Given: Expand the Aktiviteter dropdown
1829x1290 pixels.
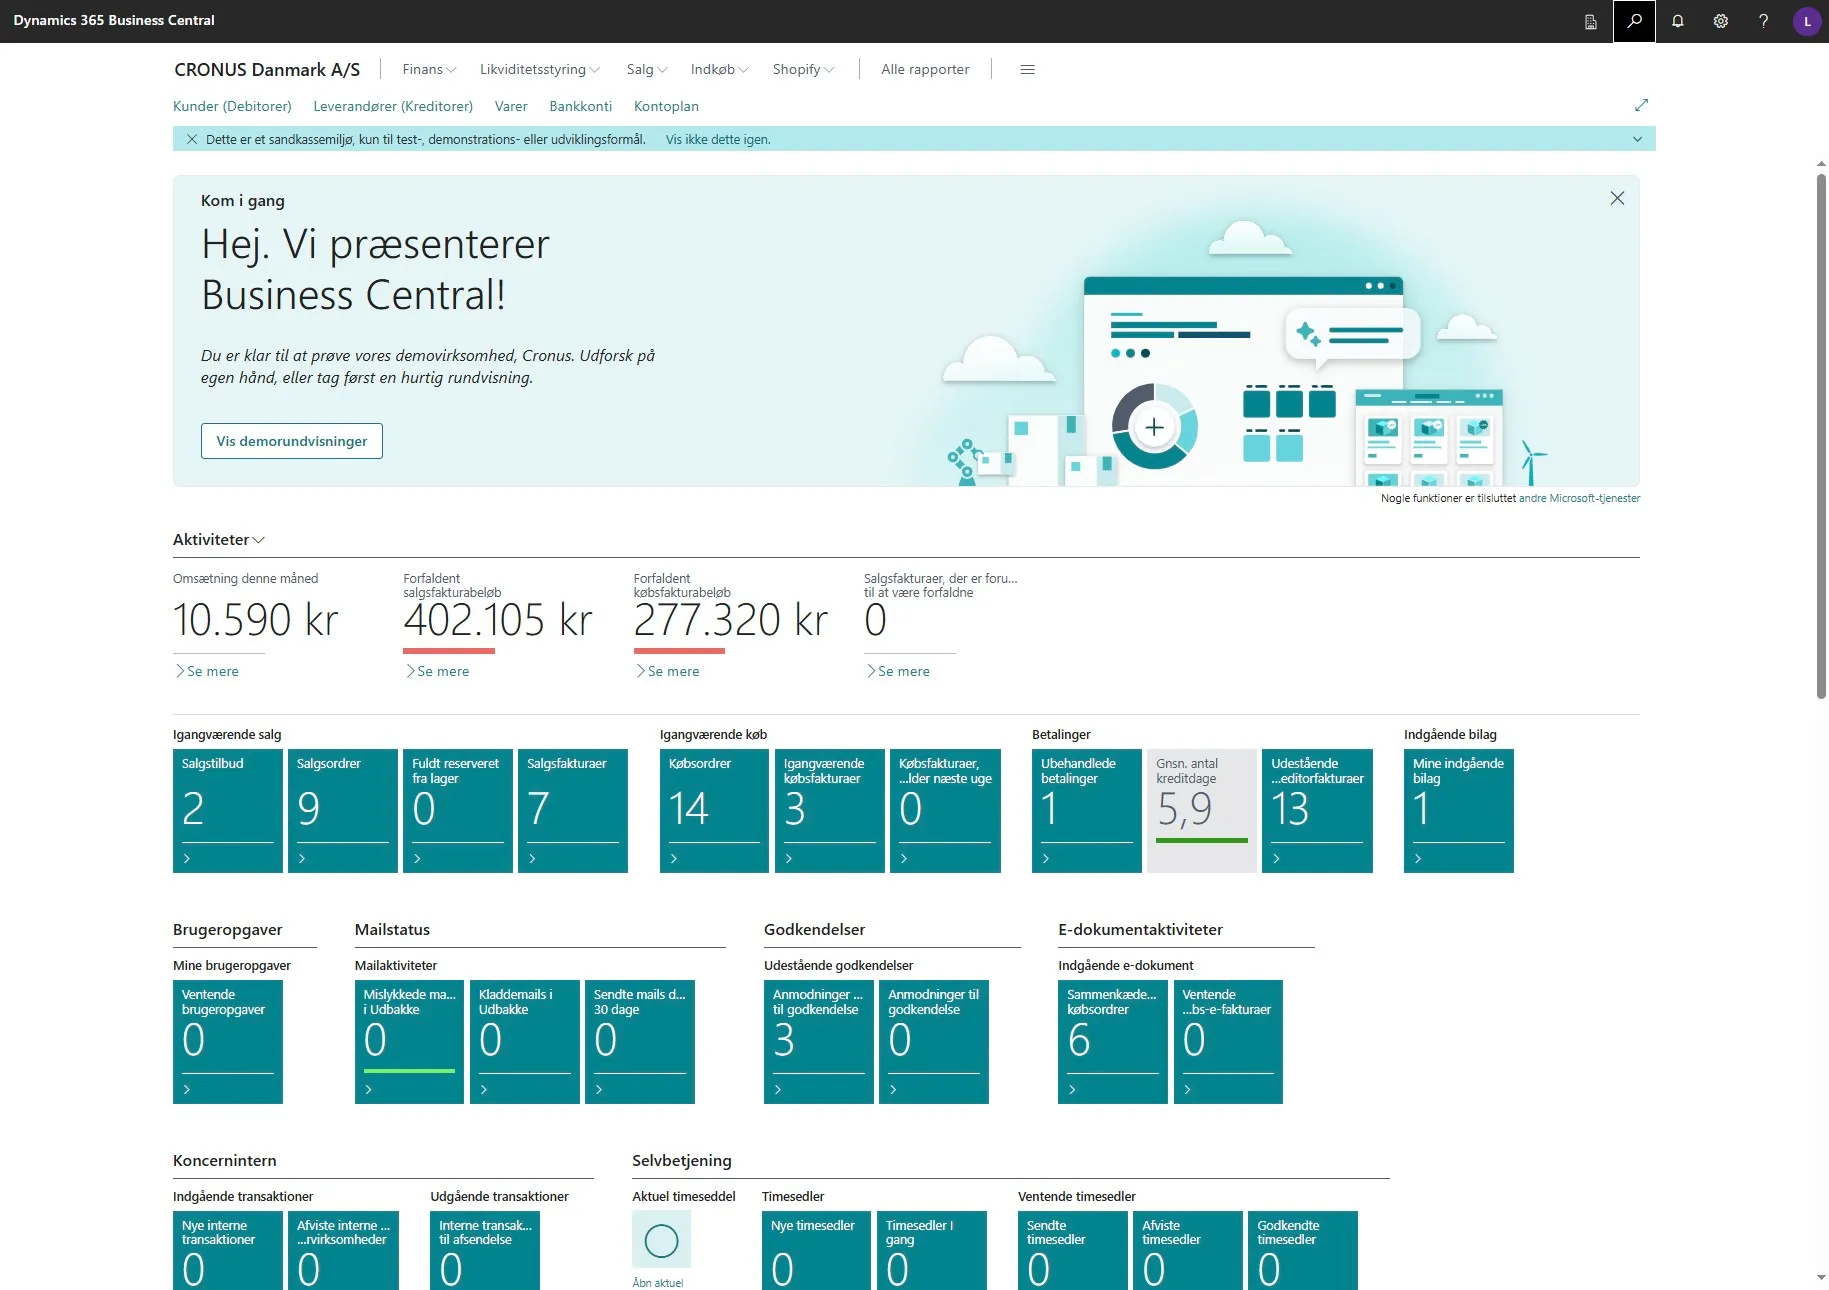Looking at the screenshot, I should pos(219,539).
